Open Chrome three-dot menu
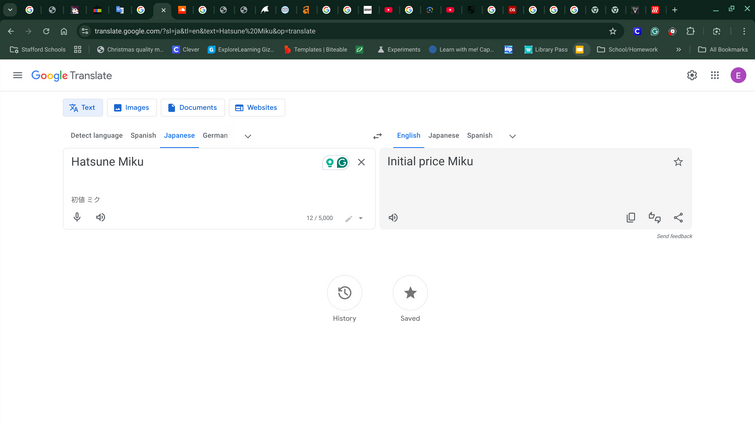The image size is (755, 425). [x=743, y=31]
